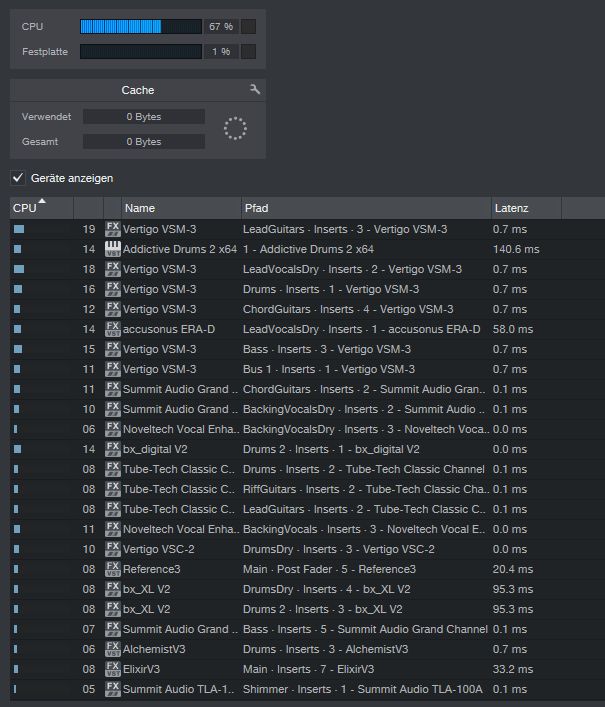Select the Addictive Drums 2 x64 name

[x=180, y=249]
